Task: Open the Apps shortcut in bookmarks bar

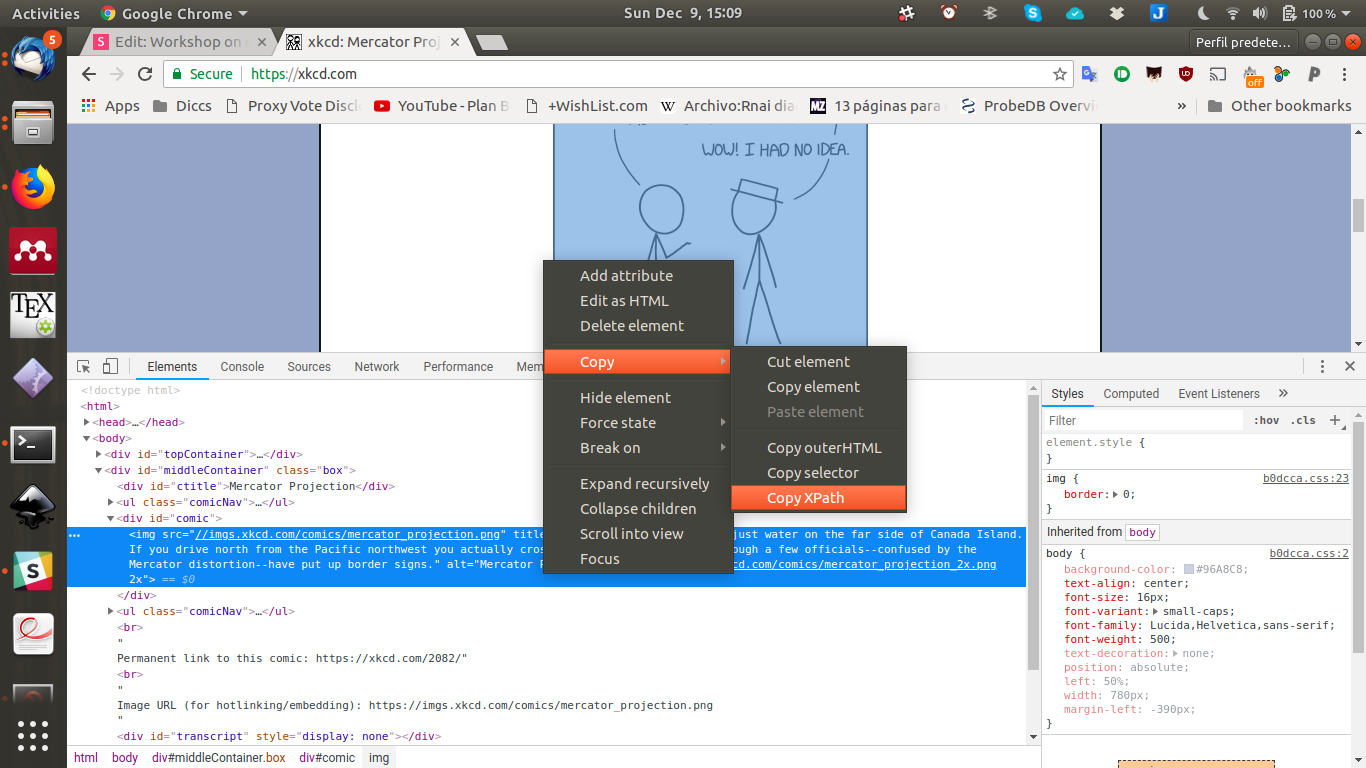Action: (110, 106)
